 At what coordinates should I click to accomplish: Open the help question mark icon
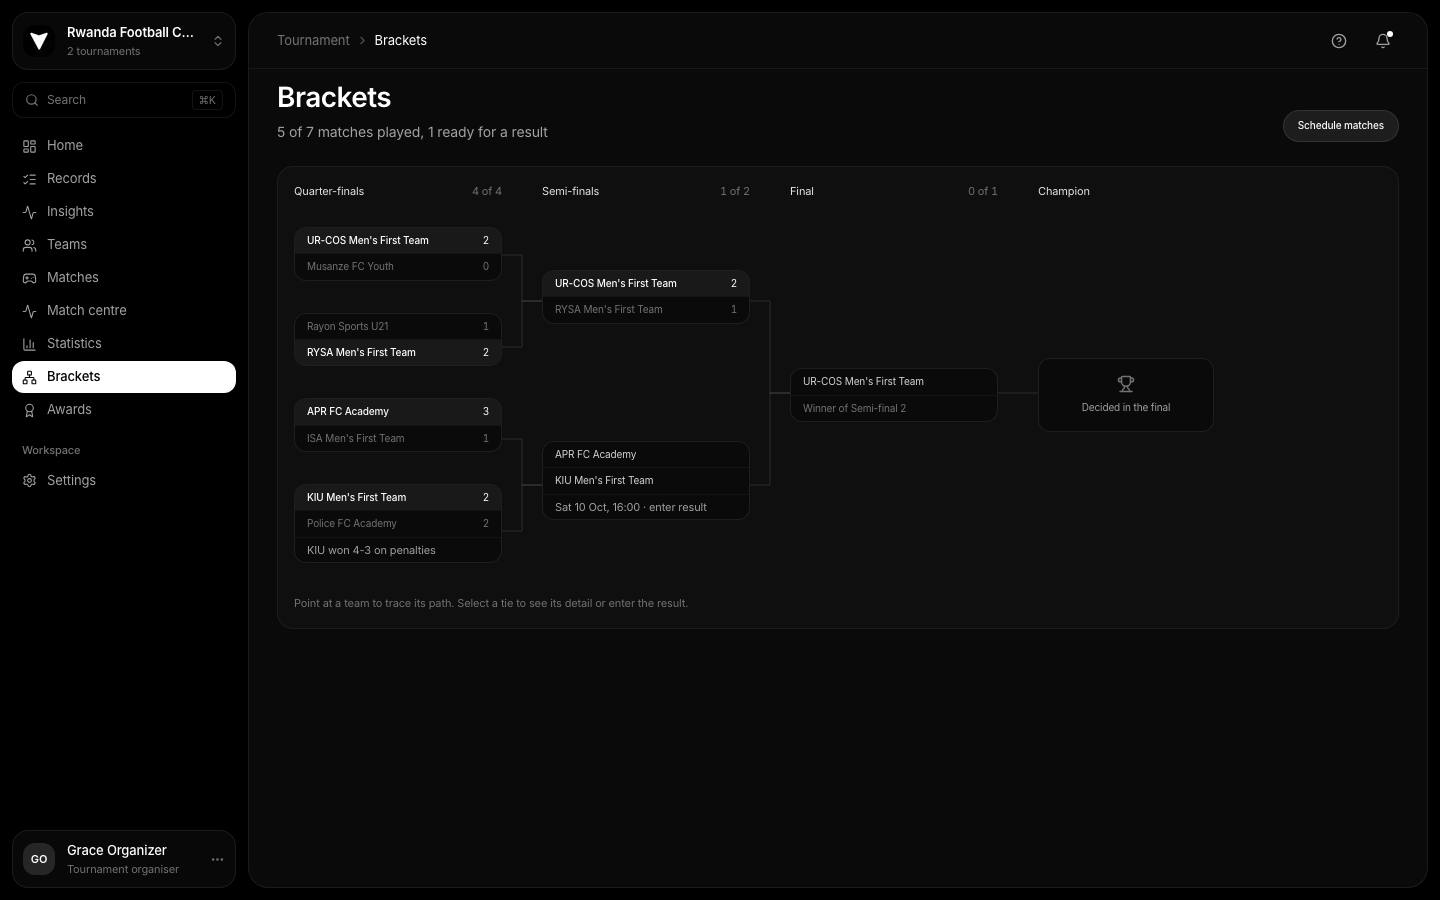[x=1339, y=41]
